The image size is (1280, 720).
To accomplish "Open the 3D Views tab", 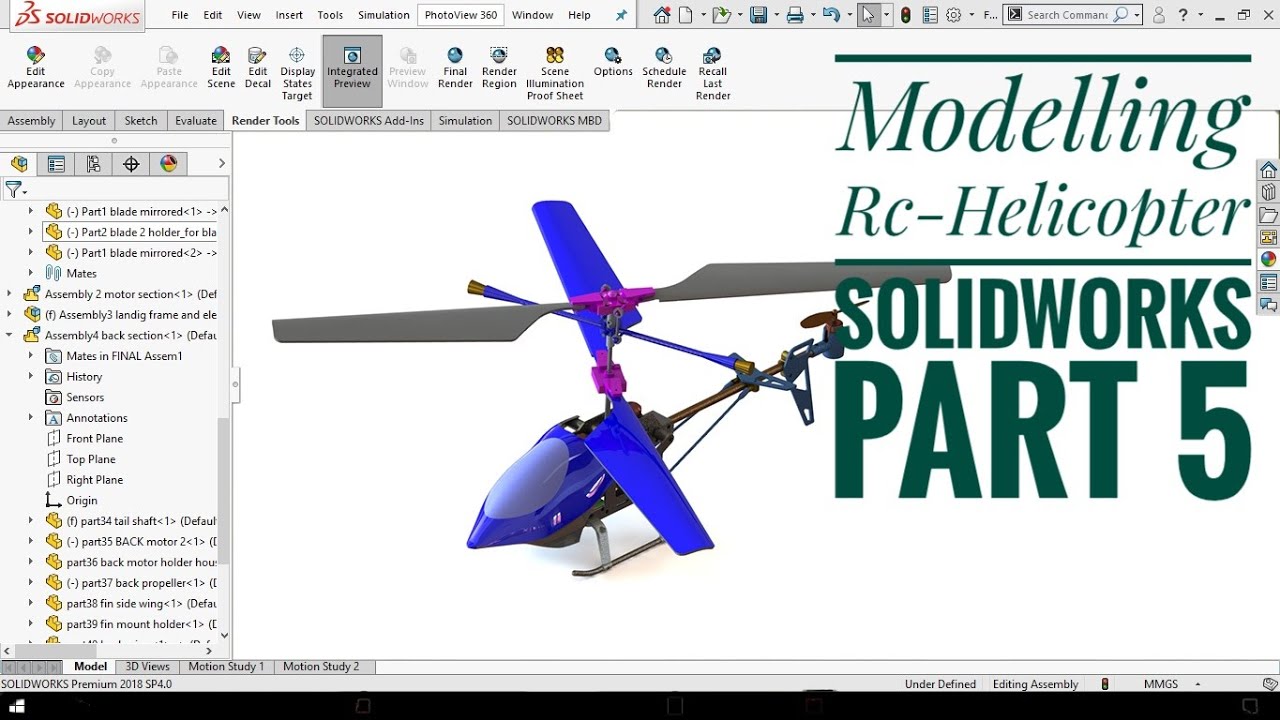I will pyautogui.click(x=147, y=666).
